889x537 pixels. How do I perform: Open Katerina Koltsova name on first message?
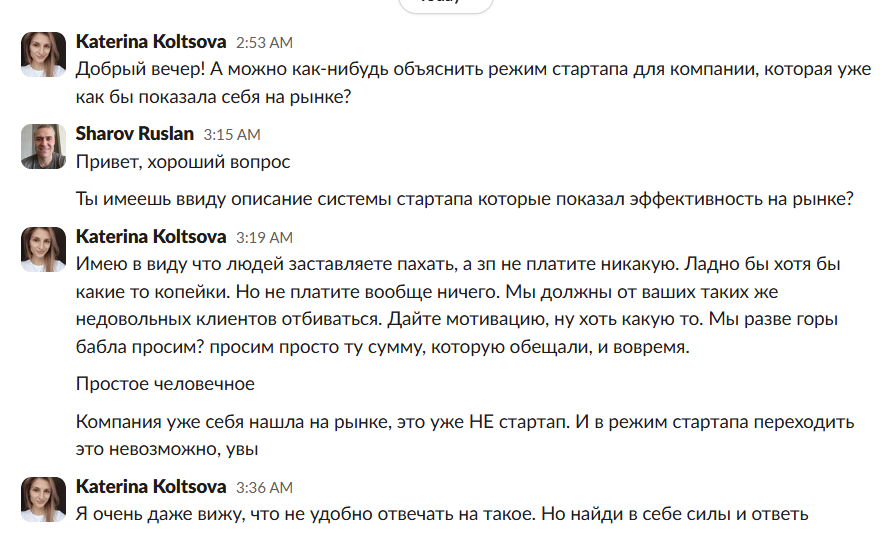151,42
